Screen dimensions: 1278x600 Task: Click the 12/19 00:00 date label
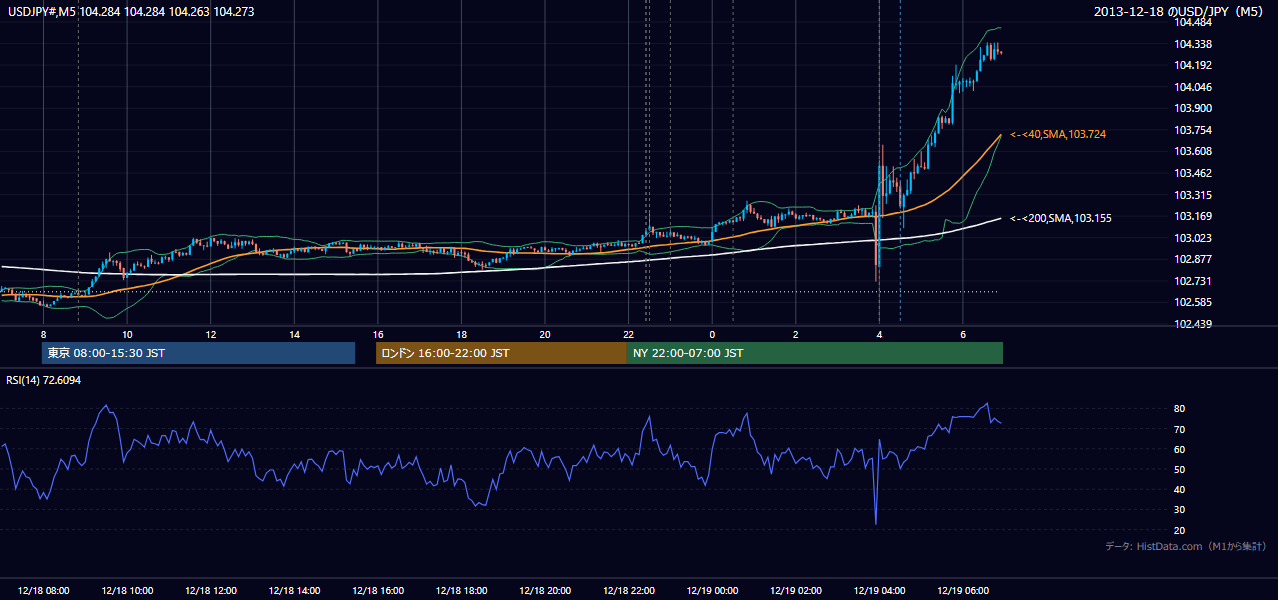[711, 591]
